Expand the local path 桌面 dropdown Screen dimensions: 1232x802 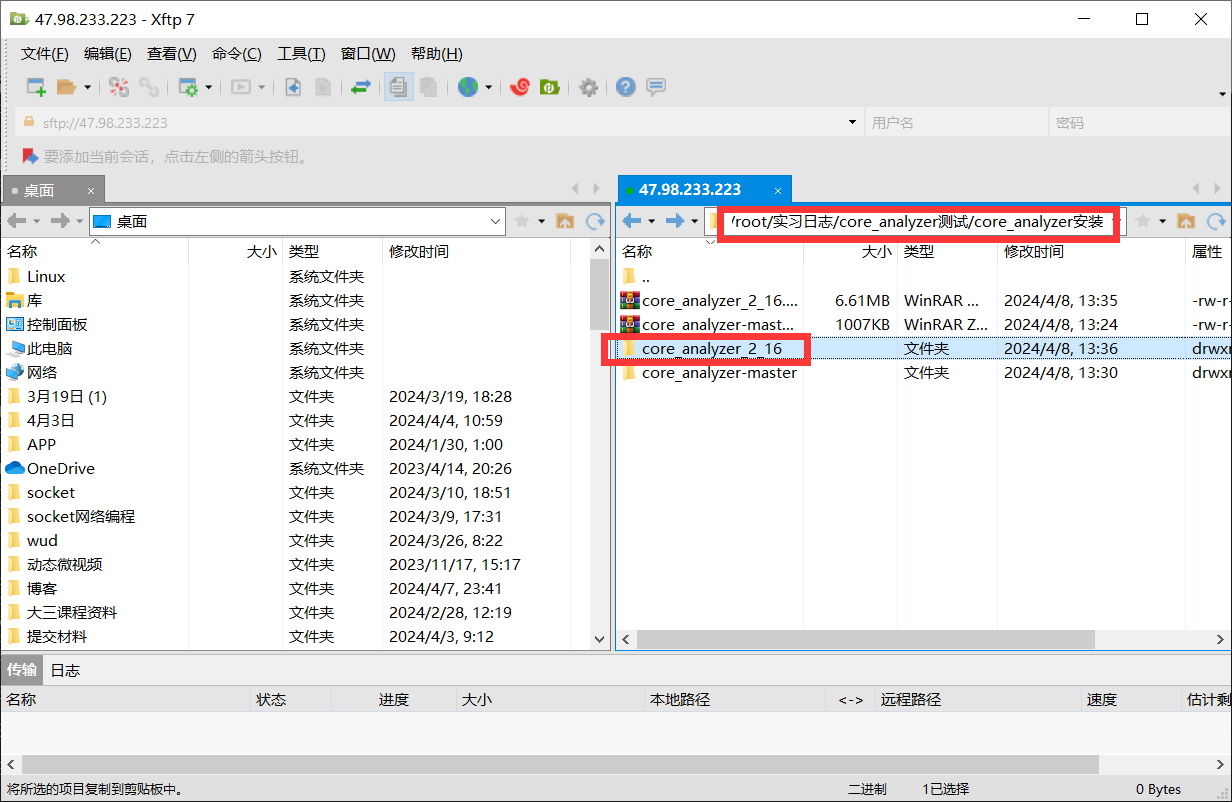[496, 221]
